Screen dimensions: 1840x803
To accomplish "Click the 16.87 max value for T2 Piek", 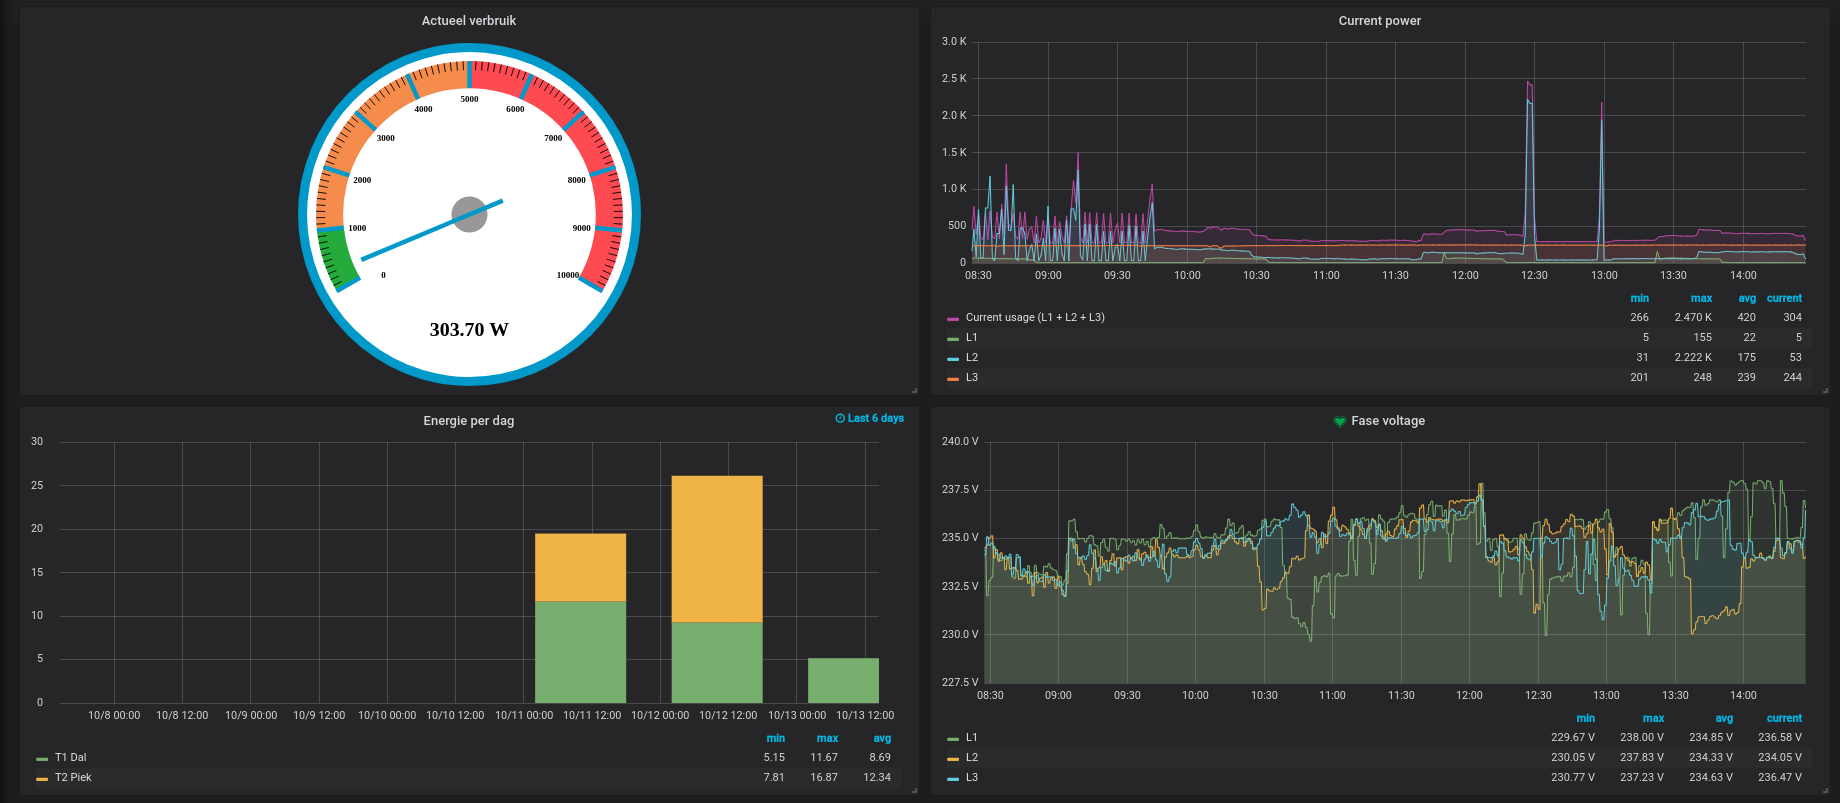I will 824,777.
